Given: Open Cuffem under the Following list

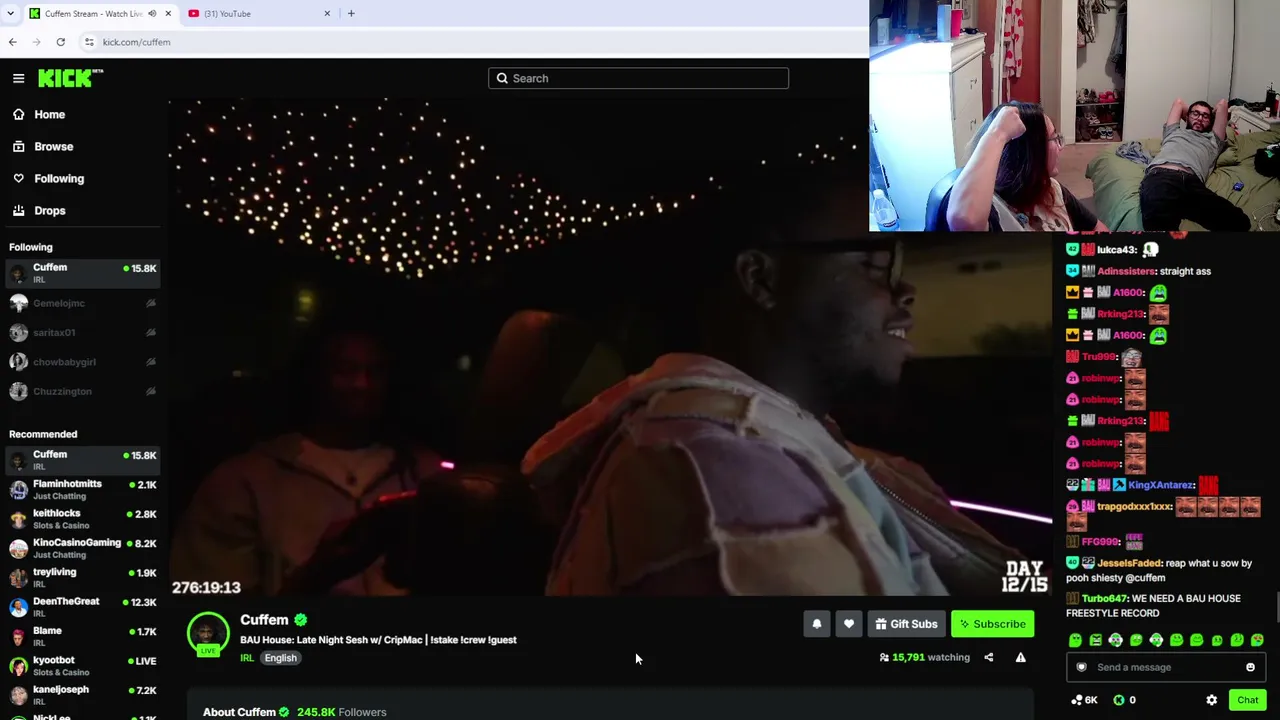Looking at the screenshot, I should click(x=82, y=273).
